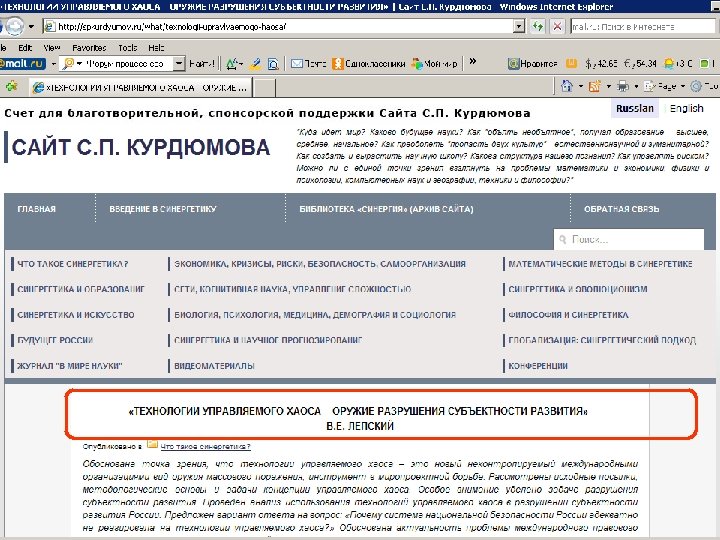Viewport: 720px width, 540px height.
Task: Open Мой мир from the toolbar
Action: click(434, 64)
